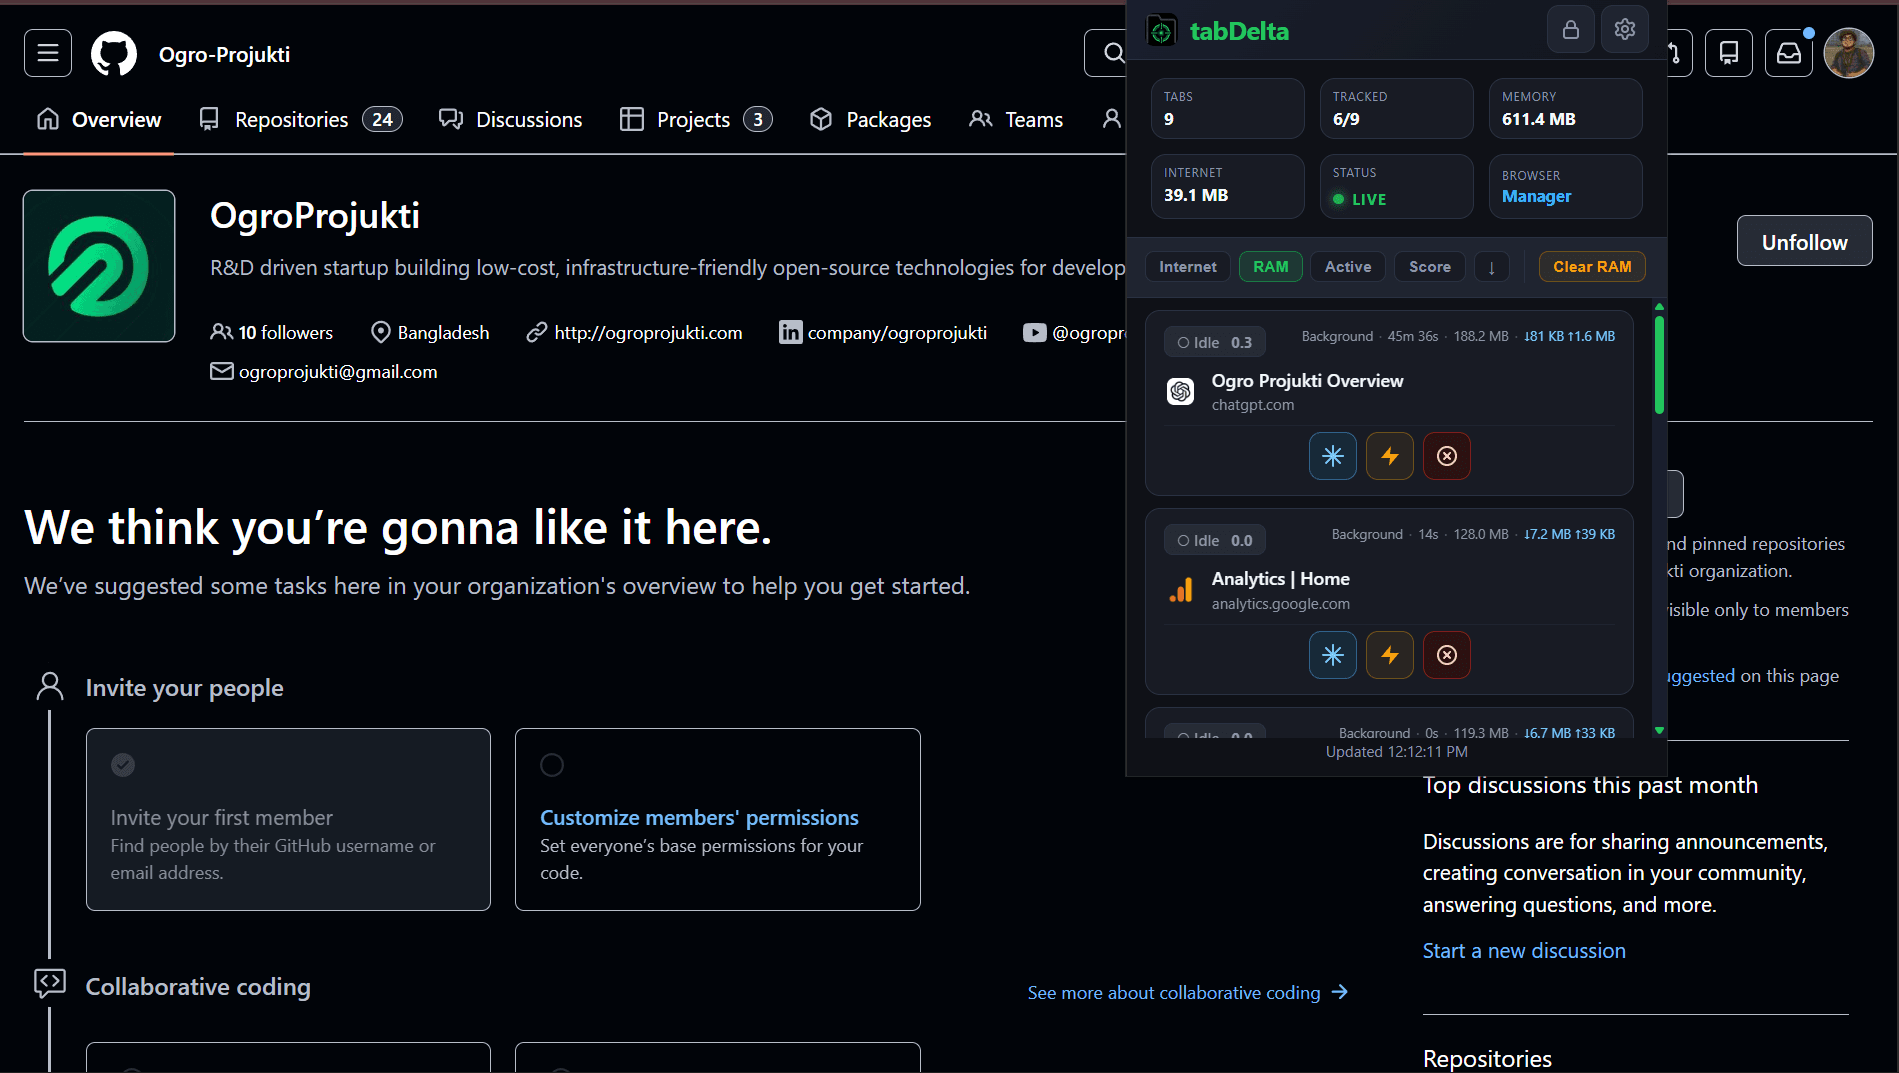Sort tabDelta list by Internet
Image resolution: width=1899 pixels, height=1073 pixels.
pos(1187,267)
